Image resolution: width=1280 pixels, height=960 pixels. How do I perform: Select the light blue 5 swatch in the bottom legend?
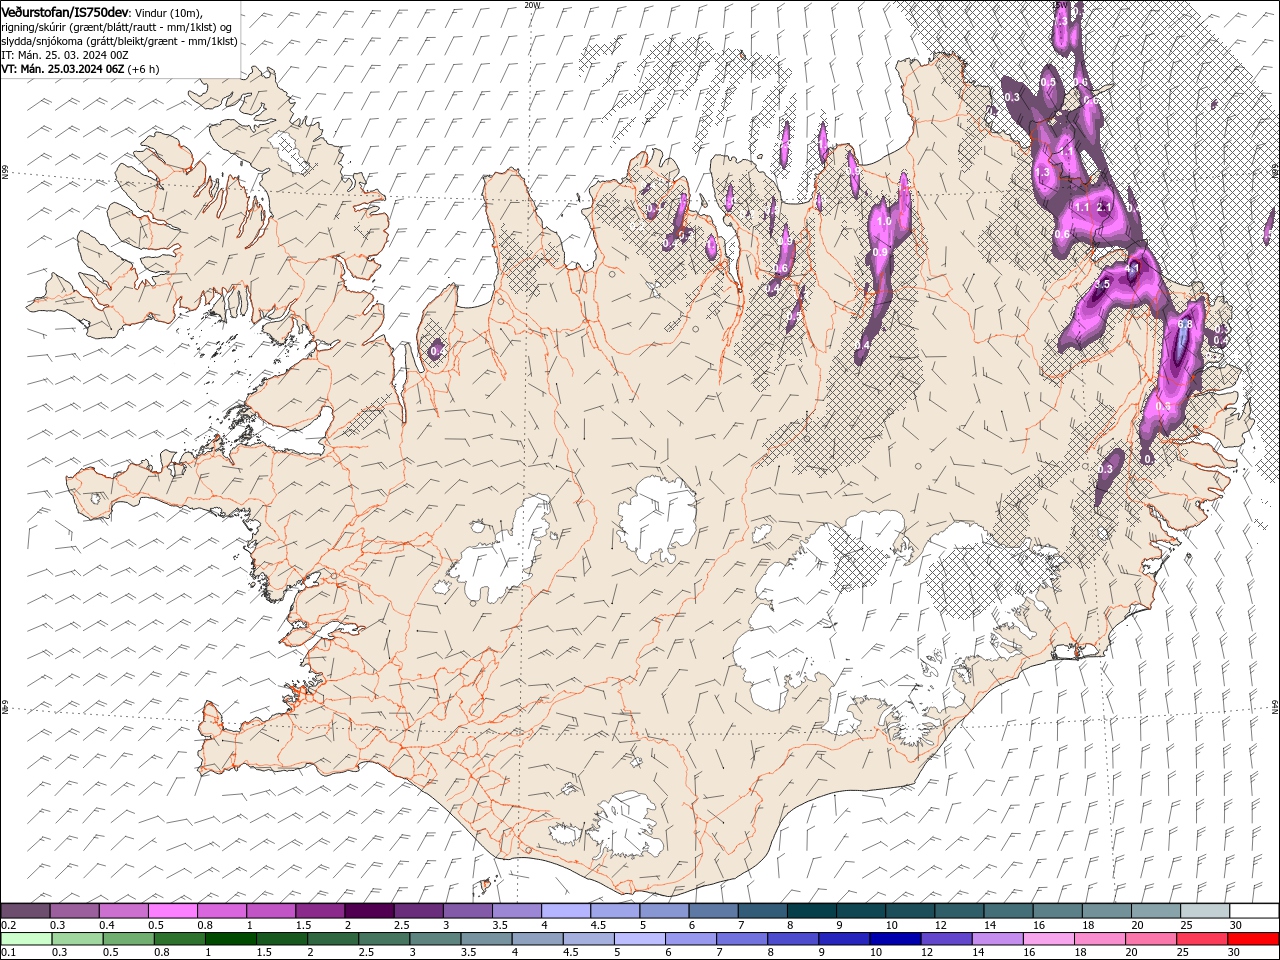639,939
